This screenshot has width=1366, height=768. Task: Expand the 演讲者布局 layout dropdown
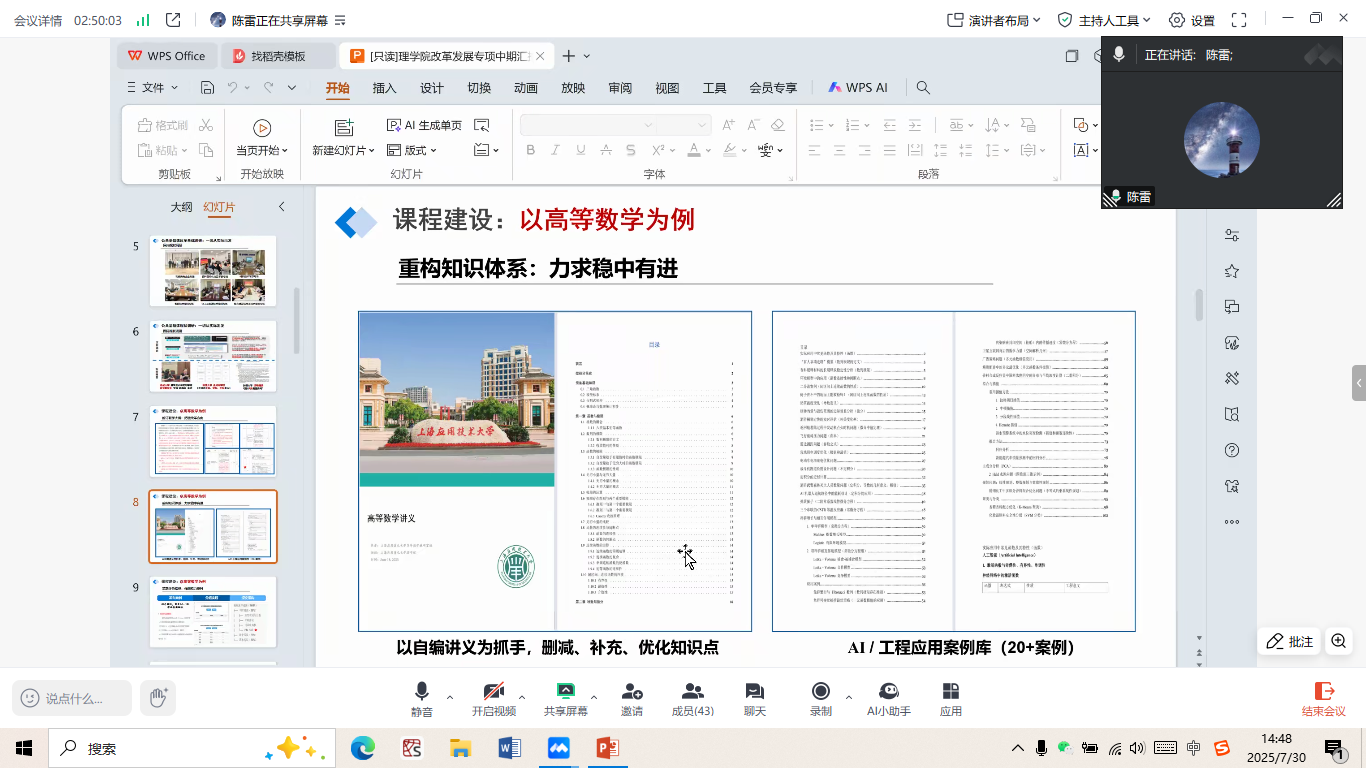tap(994, 20)
